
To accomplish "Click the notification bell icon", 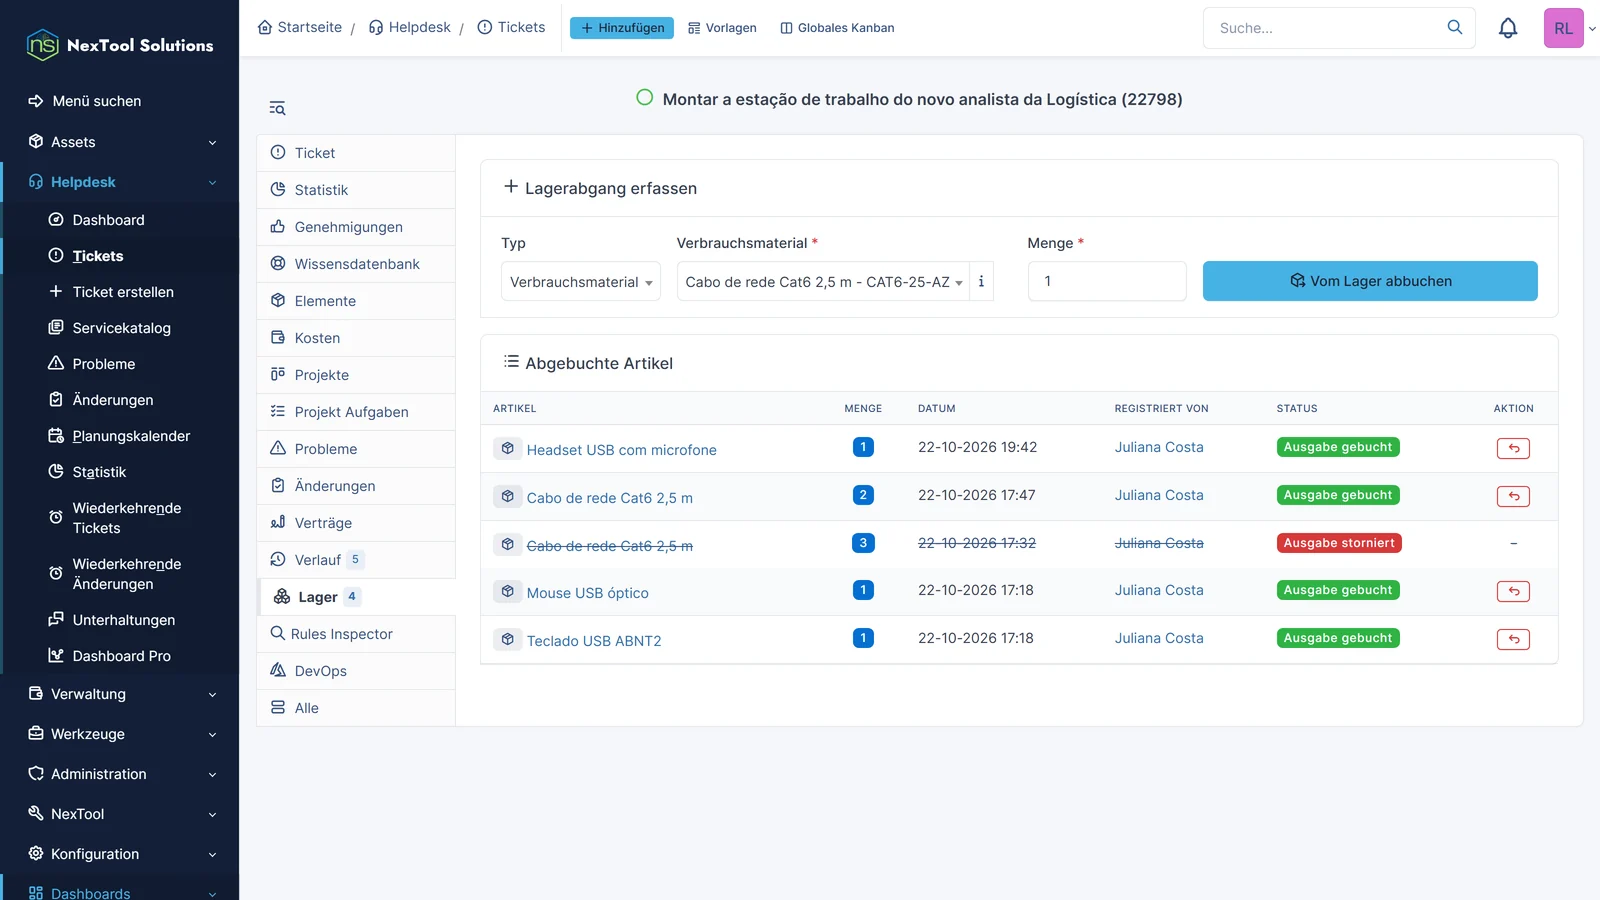I will 1508,28.
